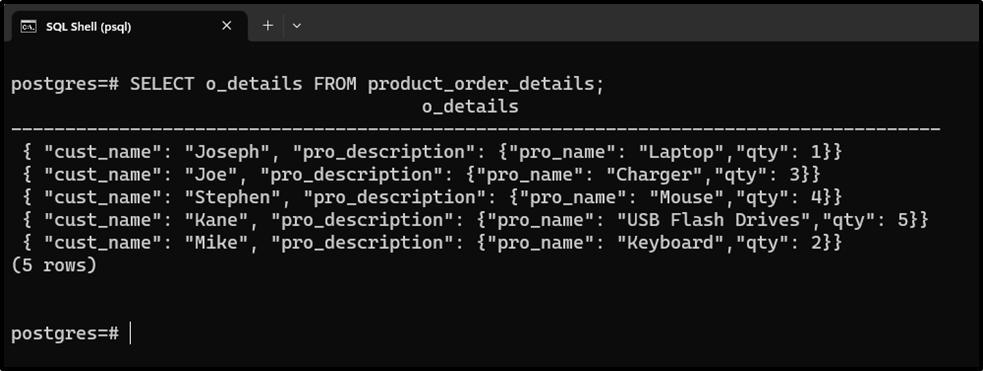Click the SQL Shell terminal icon in tab

coord(28,26)
